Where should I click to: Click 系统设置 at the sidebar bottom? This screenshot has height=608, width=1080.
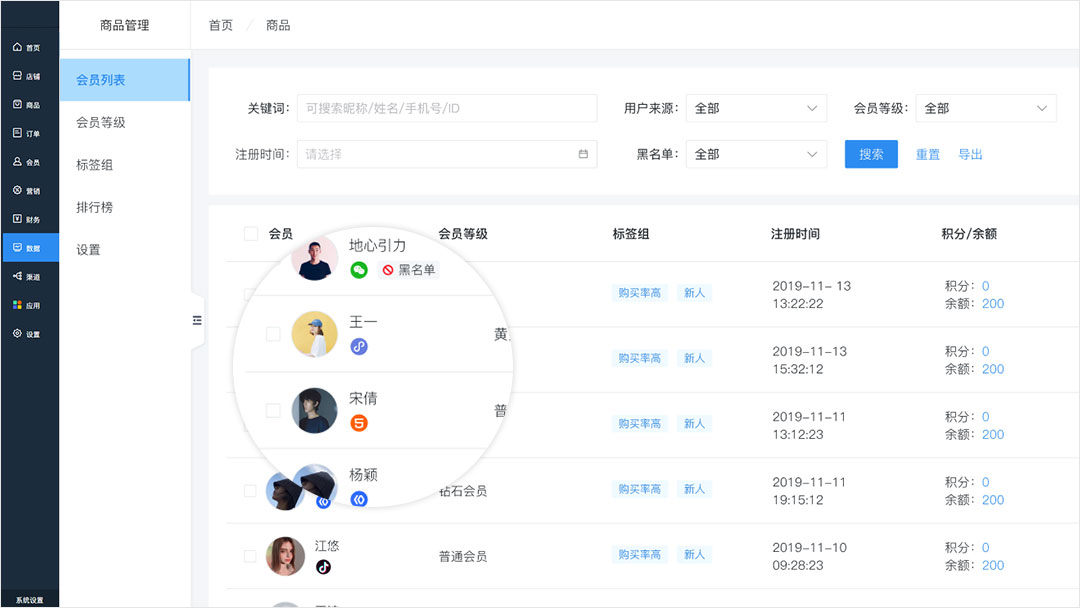30,600
